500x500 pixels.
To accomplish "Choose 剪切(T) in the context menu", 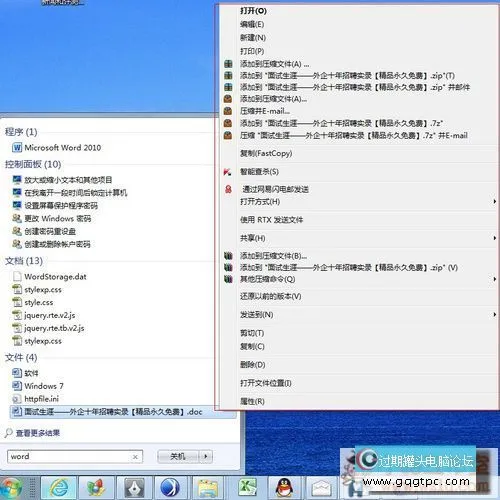I will point(252,333).
